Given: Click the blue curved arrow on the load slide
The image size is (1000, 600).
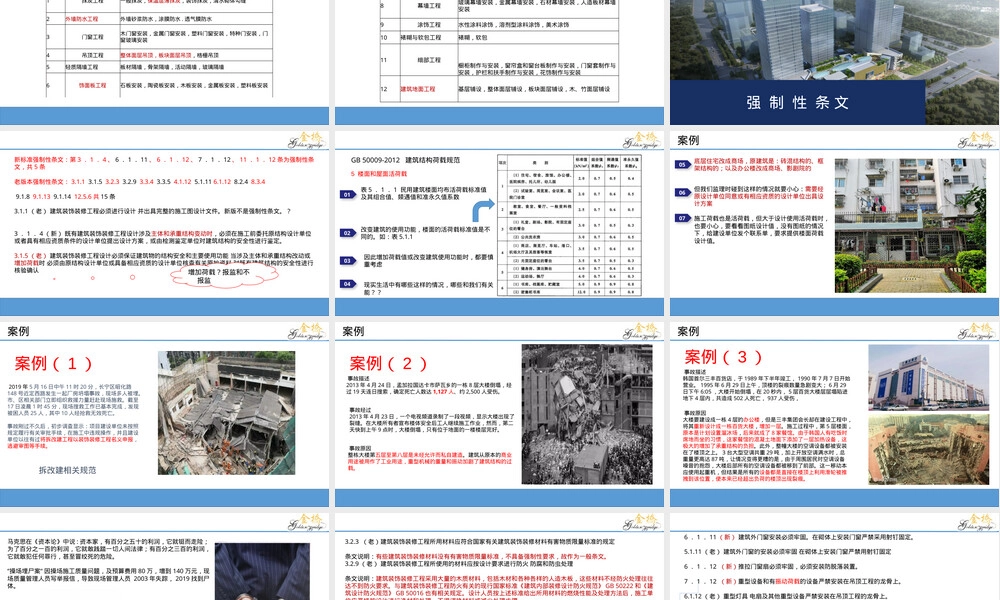Looking at the screenshot, I should (x=483, y=210).
